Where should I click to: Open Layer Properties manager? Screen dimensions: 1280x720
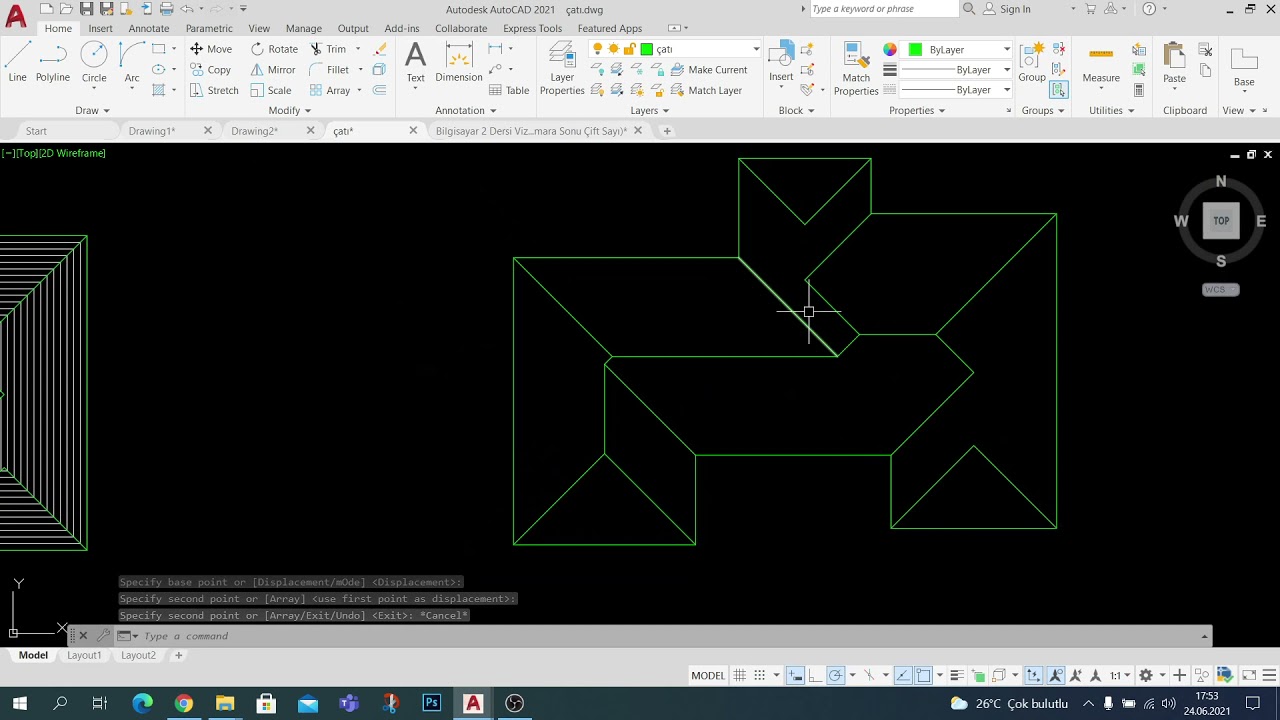(x=562, y=68)
